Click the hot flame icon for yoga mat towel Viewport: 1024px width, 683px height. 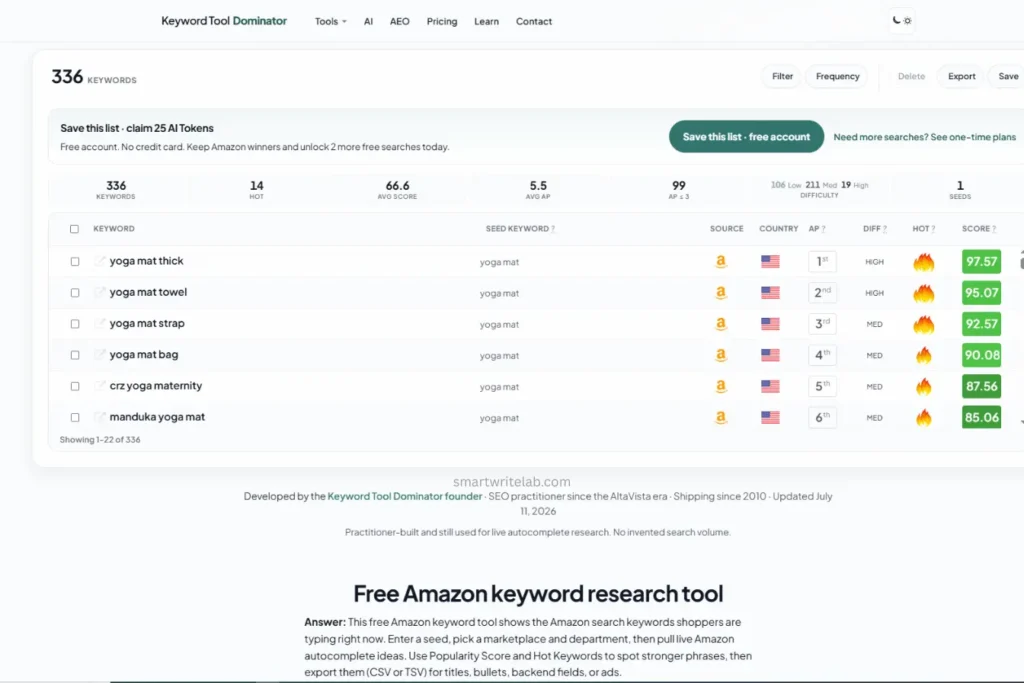(x=923, y=293)
